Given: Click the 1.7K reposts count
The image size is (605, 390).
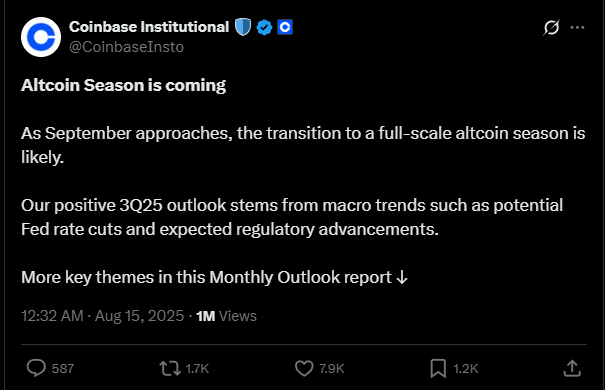Looking at the screenshot, I should 197,369.
